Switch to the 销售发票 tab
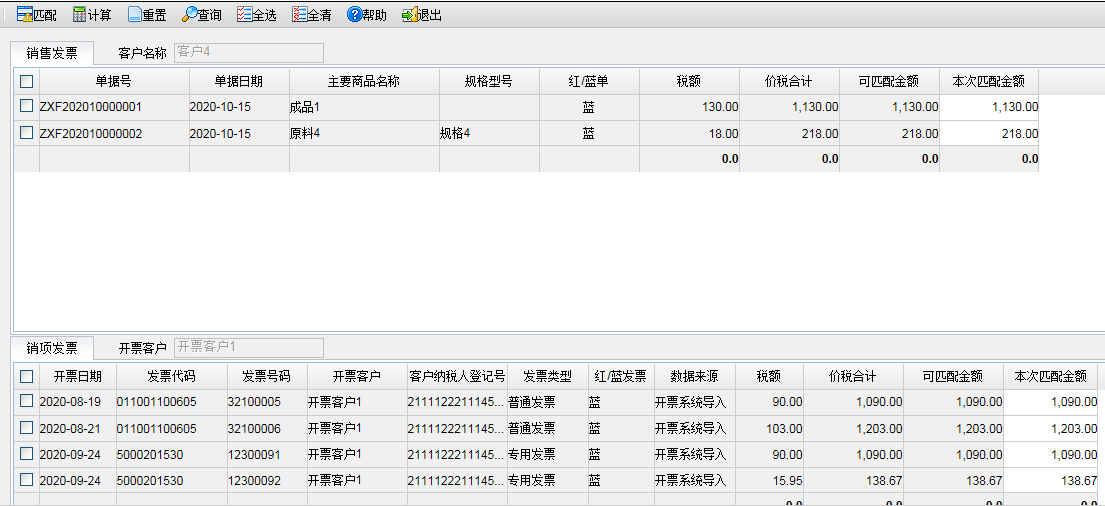1105x506 pixels. [52, 53]
